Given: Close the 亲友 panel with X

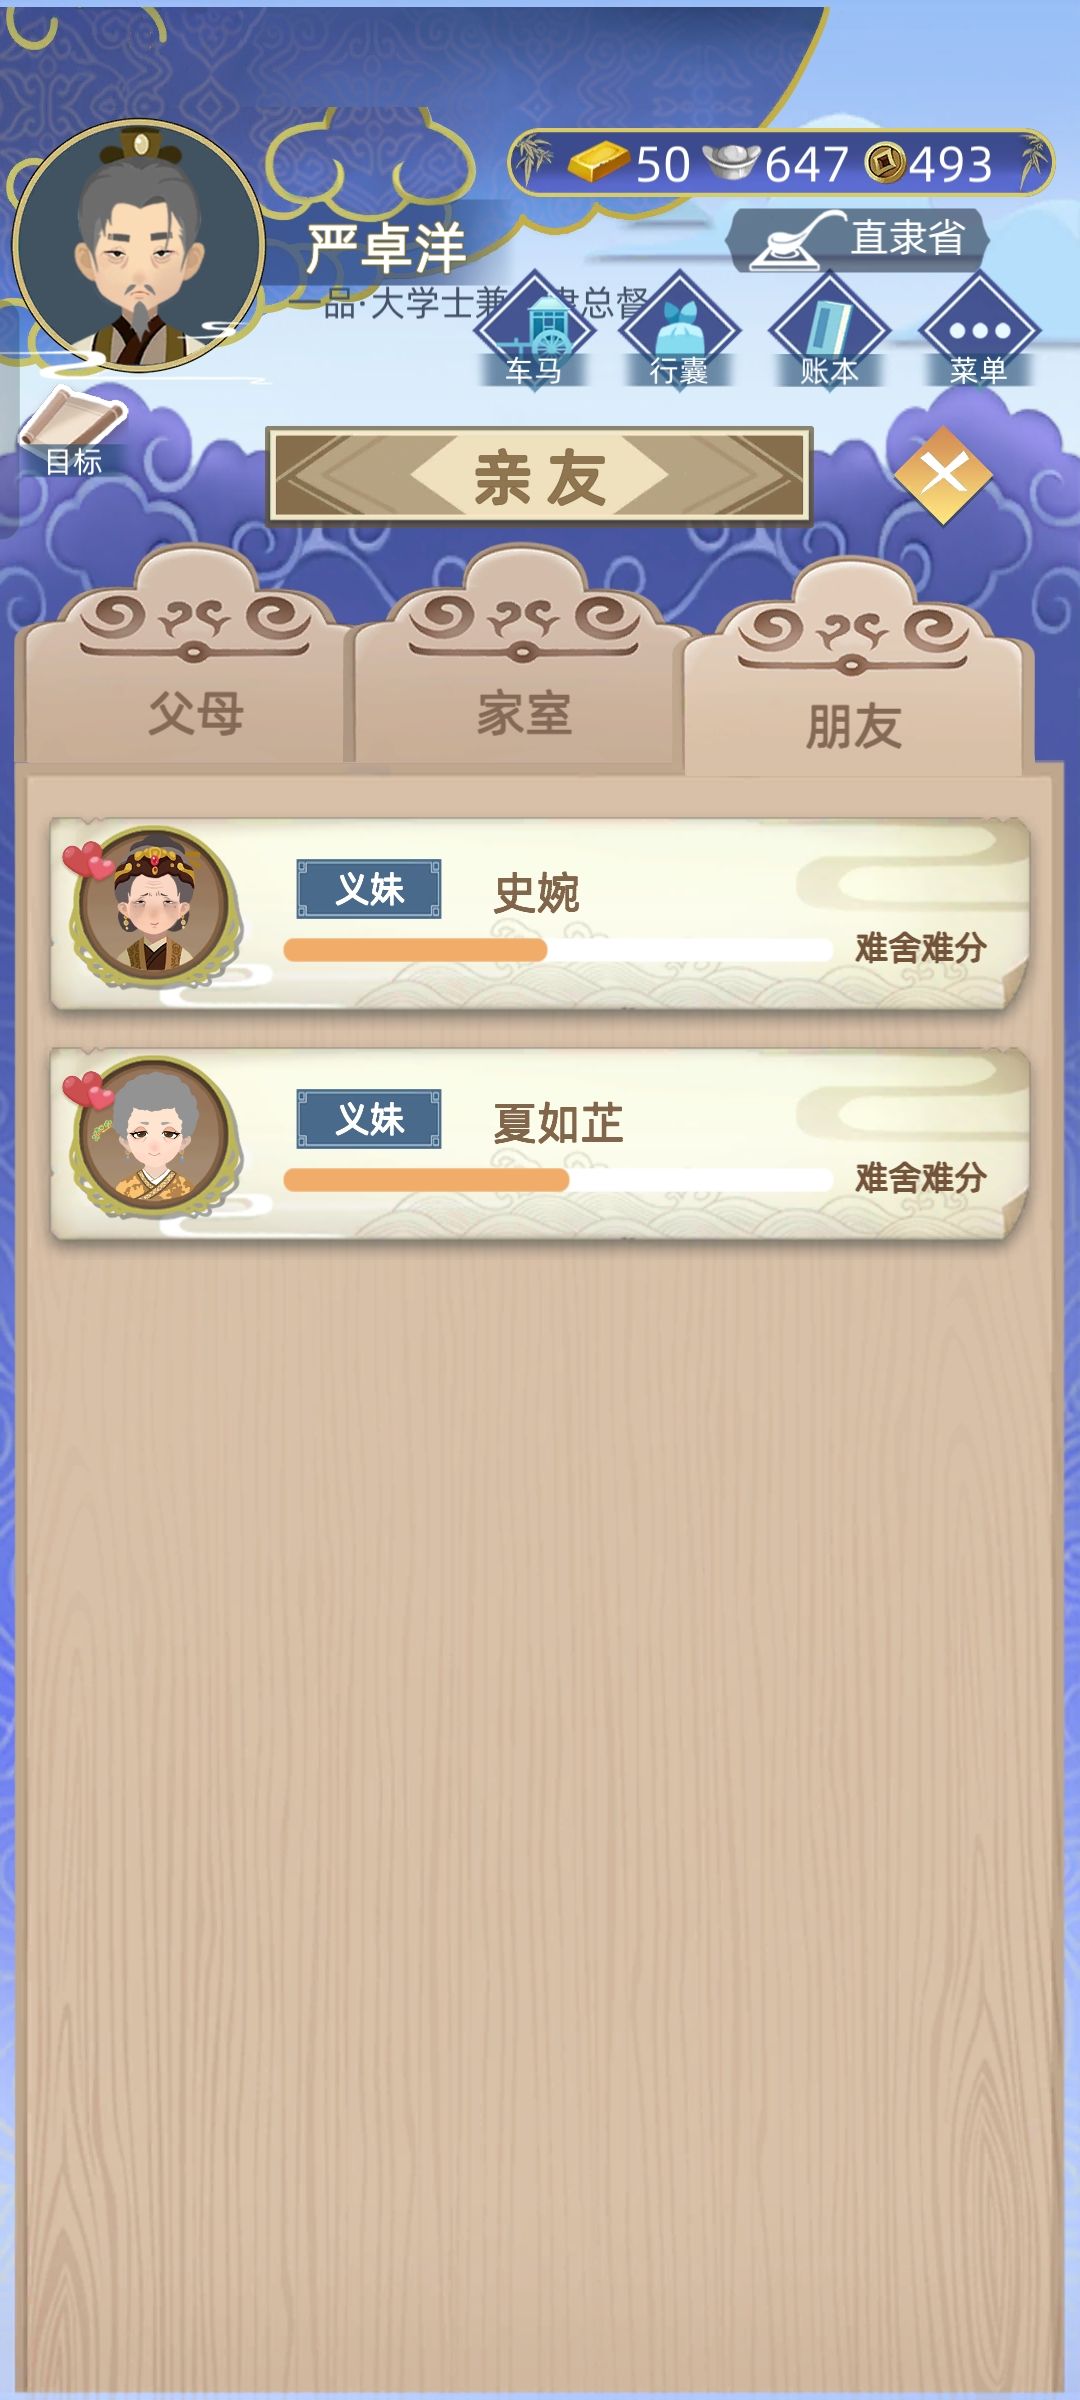Looking at the screenshot, I should [943, 475].
